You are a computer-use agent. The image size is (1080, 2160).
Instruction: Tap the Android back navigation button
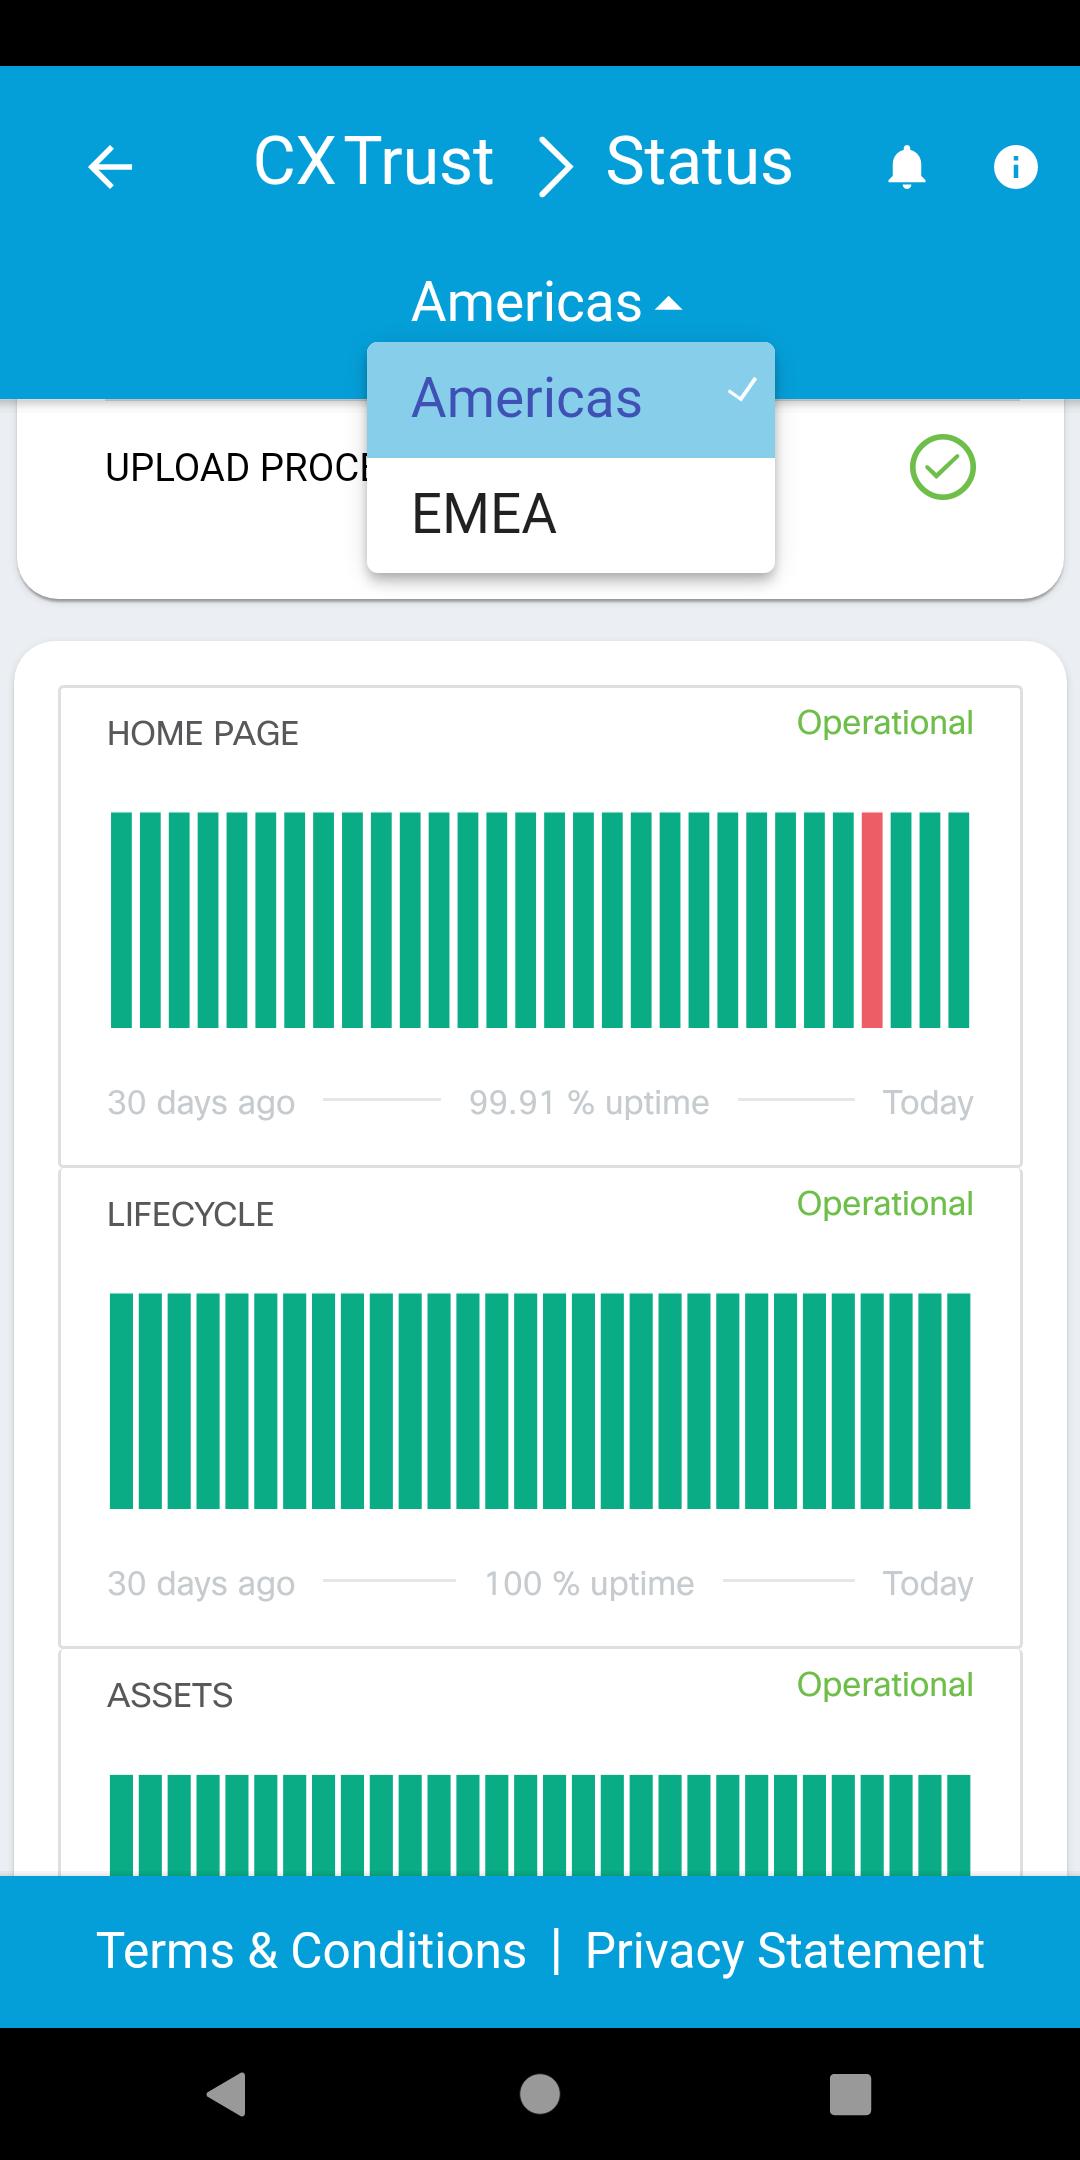point(227,2094)
